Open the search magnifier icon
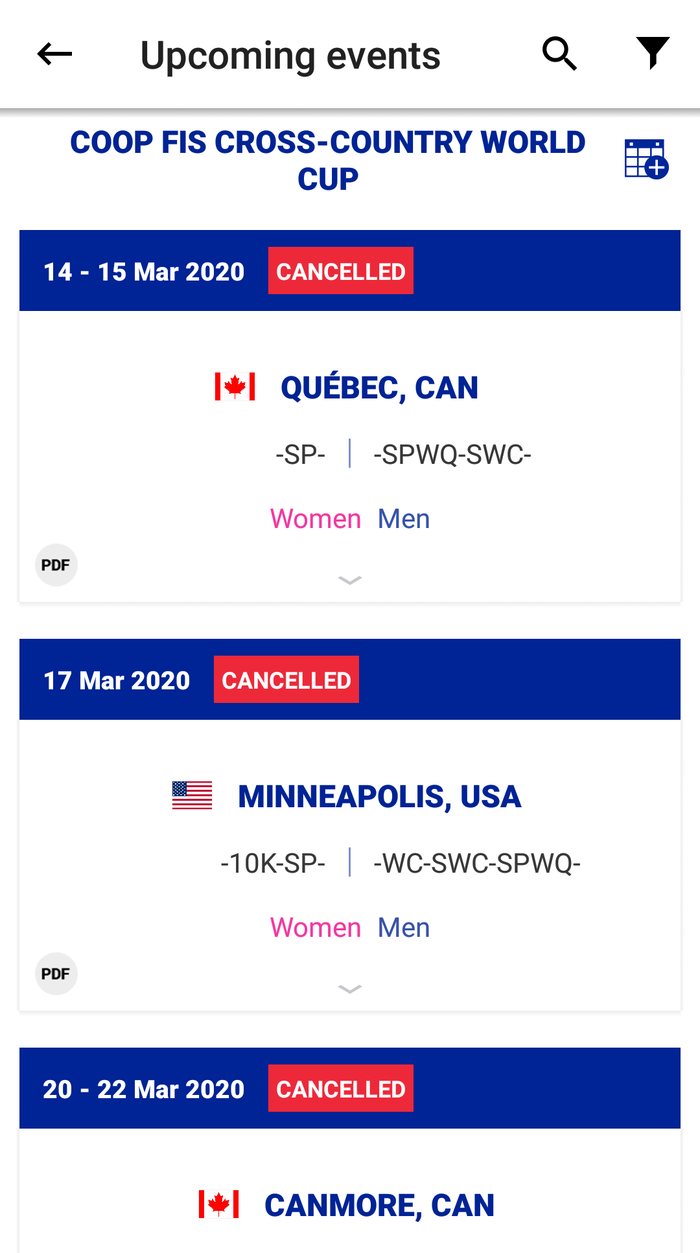 (x=560, y=54)
